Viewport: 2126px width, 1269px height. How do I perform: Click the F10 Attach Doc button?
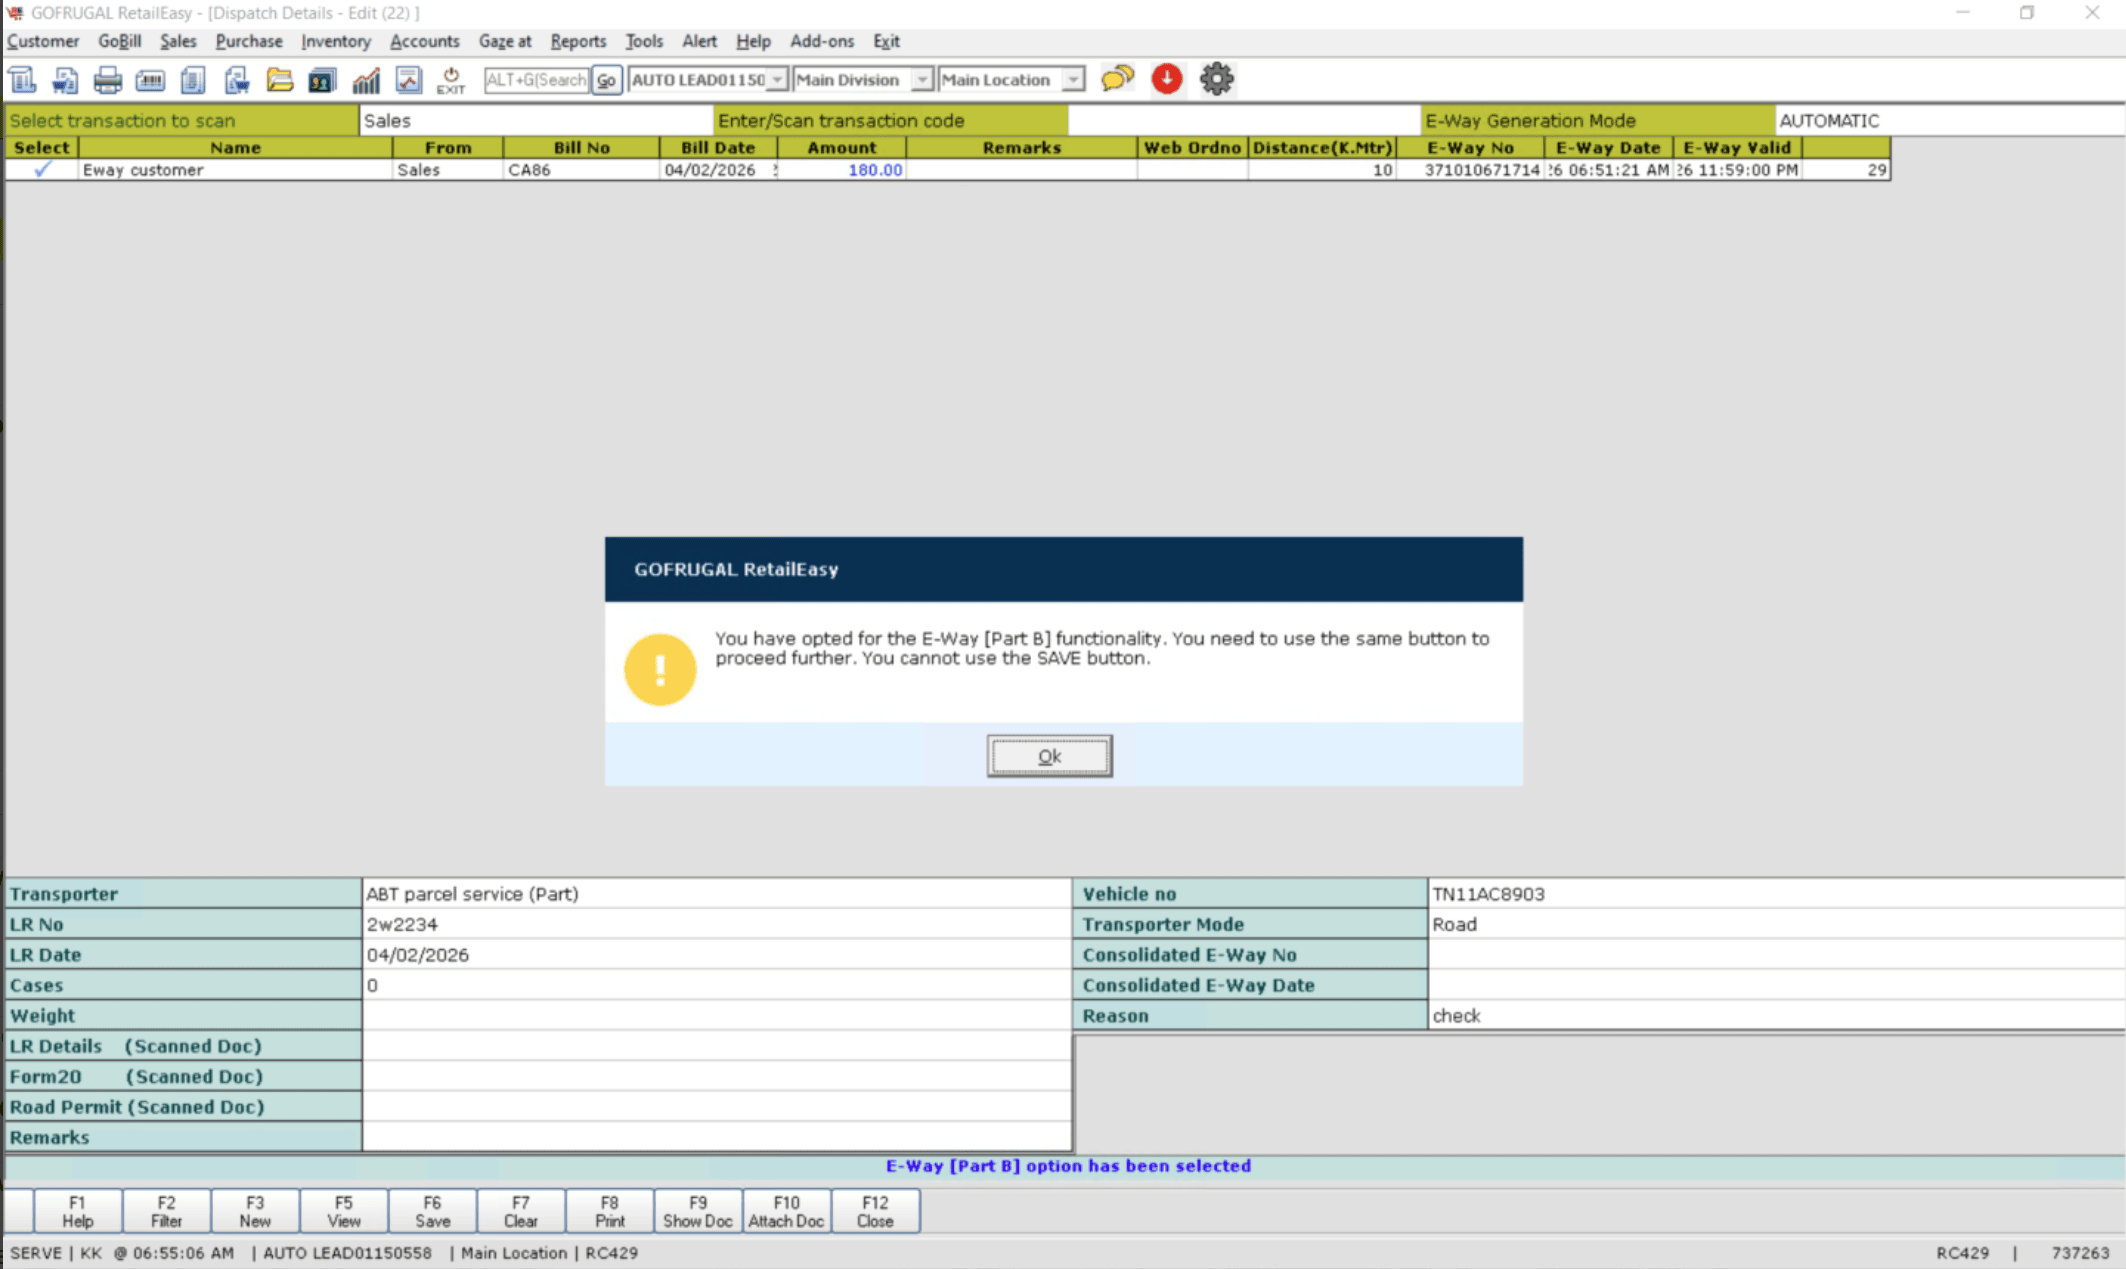click(x=786, y=1211)
